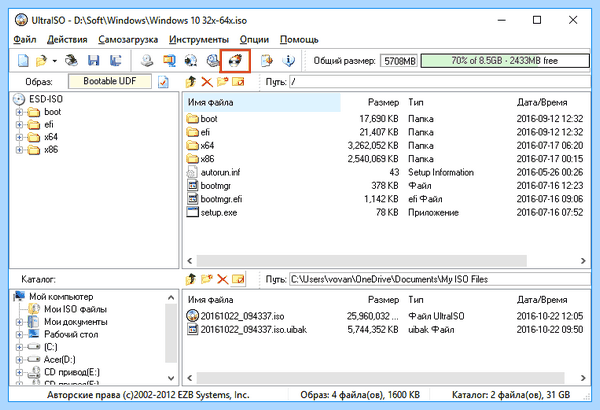This screenshot has width=600, height=410.
Task: Click red Delete icon in image pane toolbar
Action: pos(207,82)
